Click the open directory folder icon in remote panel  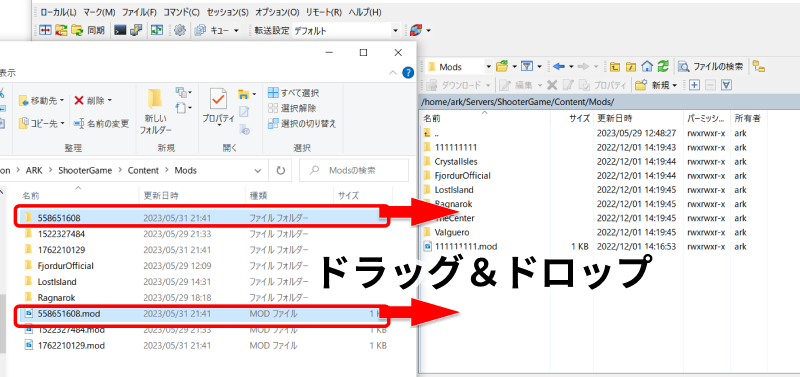click(x=503, y=66)
